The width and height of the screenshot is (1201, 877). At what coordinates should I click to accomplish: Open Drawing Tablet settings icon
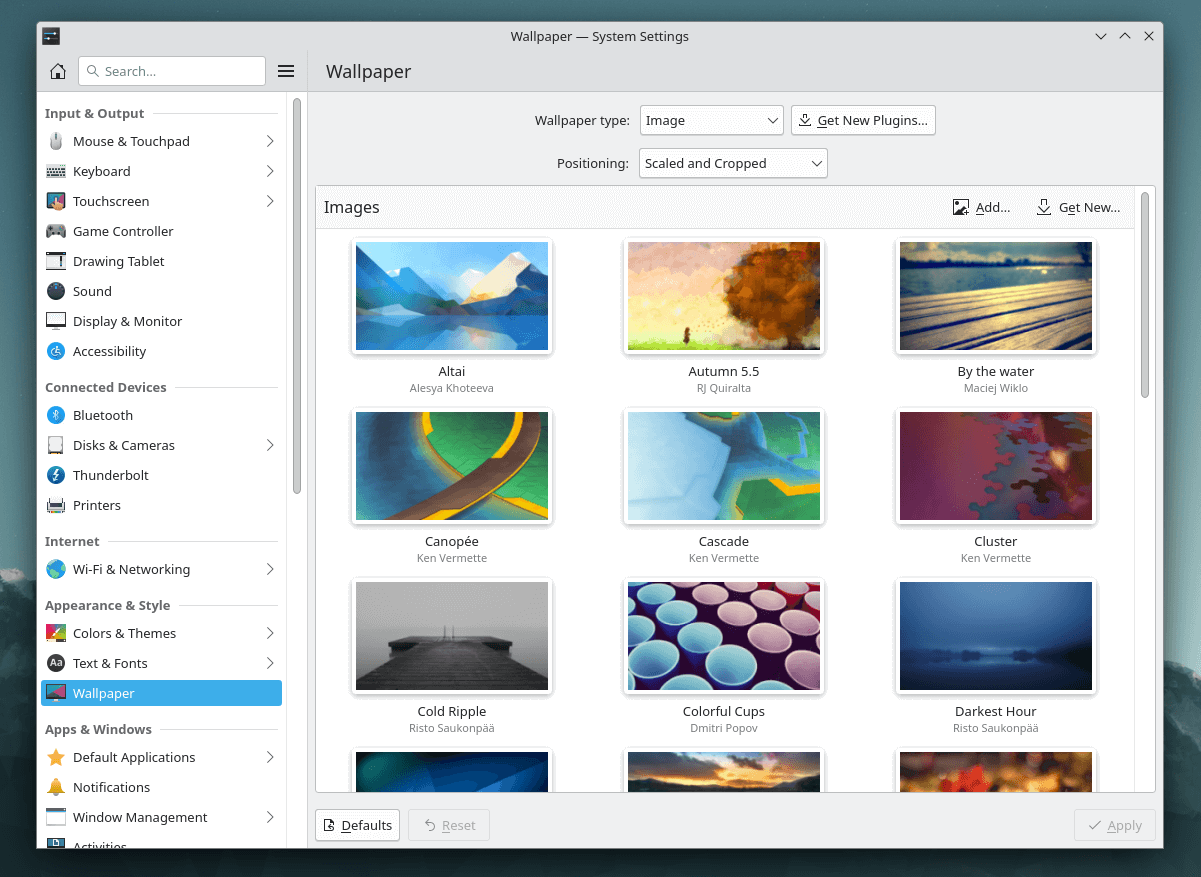[56, 261]
